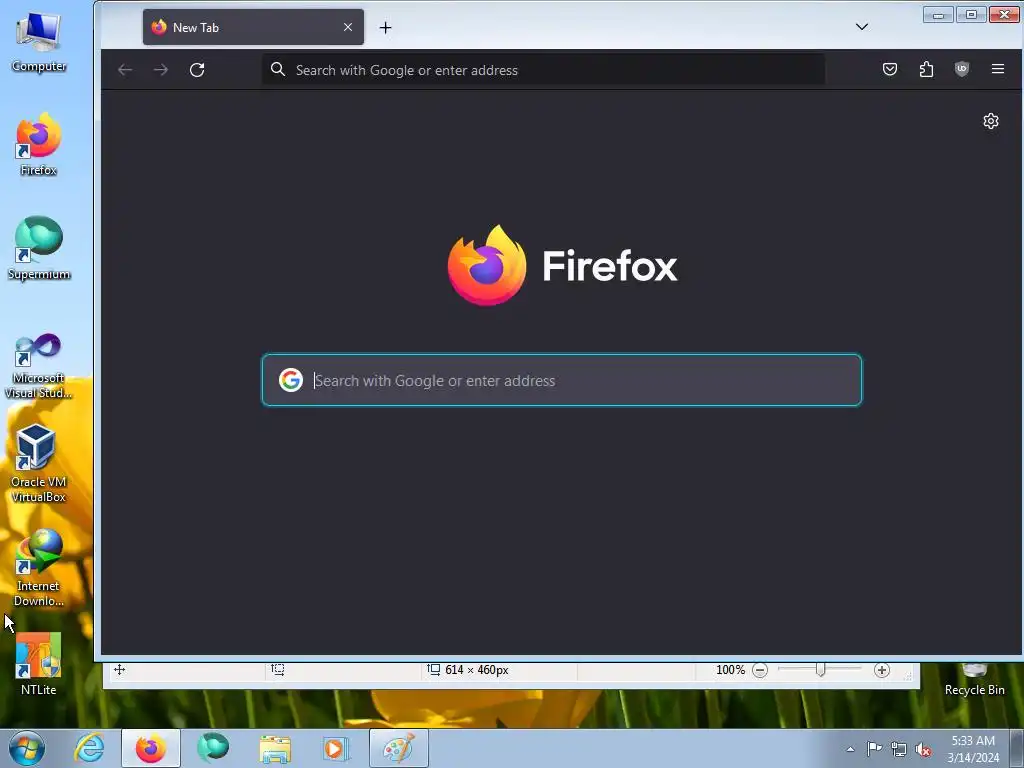
Task: Select the Supermium desktop shortcut
Action: 39,248
